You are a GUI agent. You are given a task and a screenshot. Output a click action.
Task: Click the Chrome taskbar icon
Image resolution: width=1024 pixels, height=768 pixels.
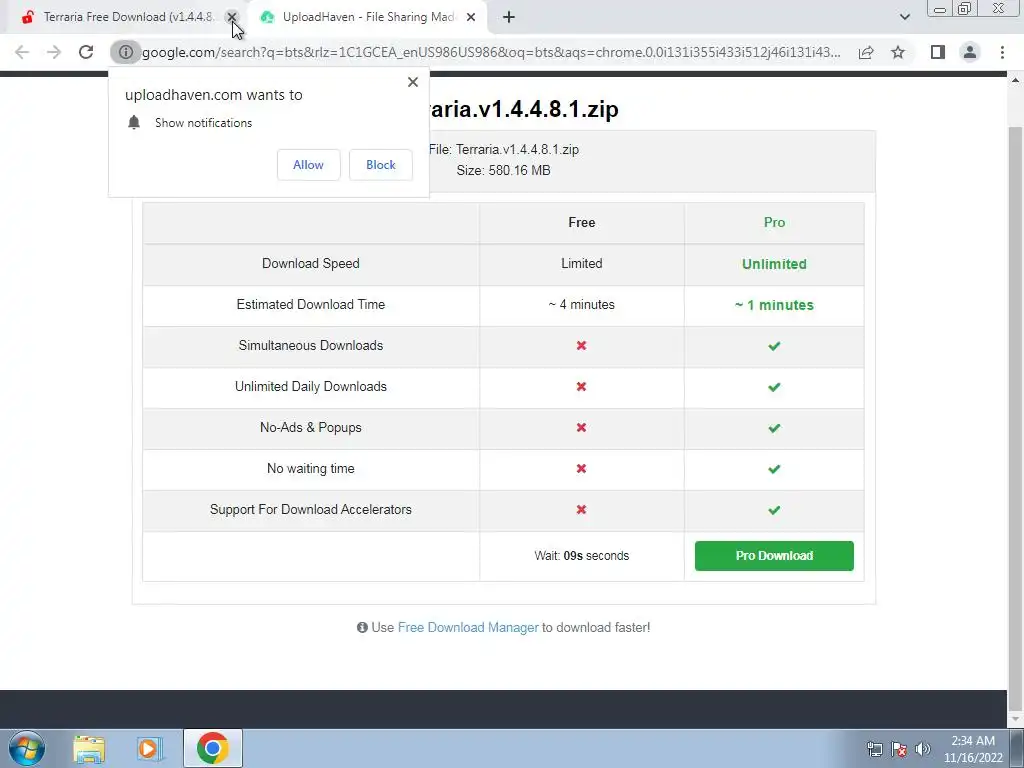click(213, 748)
